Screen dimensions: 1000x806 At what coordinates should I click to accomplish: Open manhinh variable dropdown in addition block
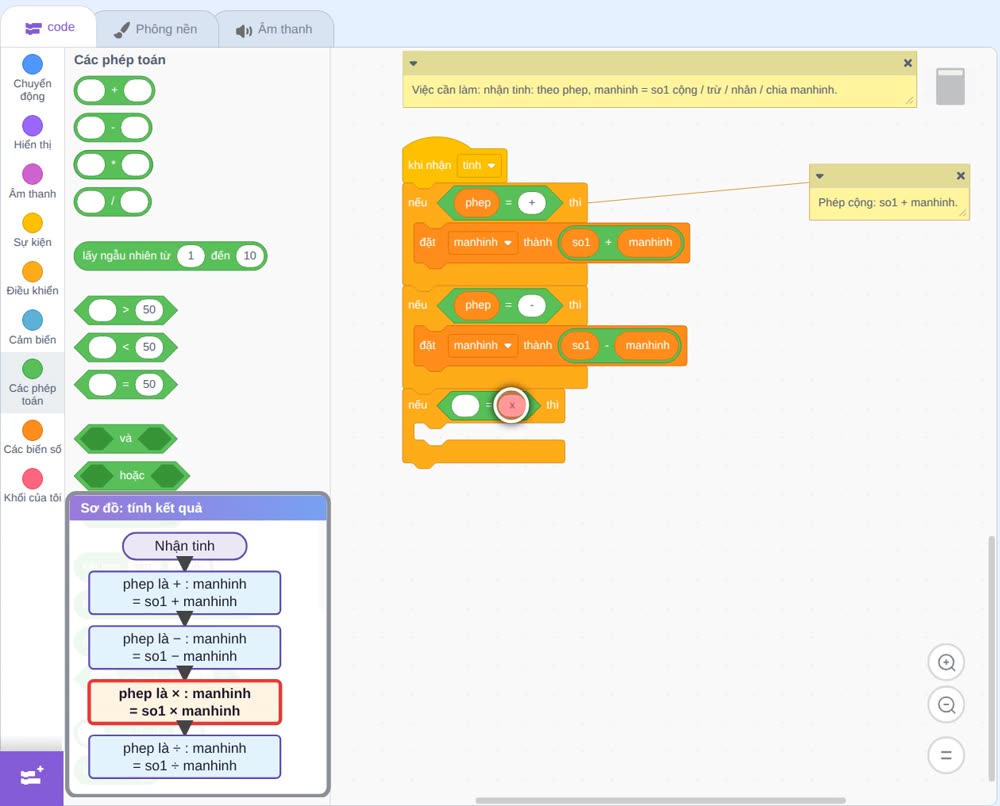click(x=482, y=242)
